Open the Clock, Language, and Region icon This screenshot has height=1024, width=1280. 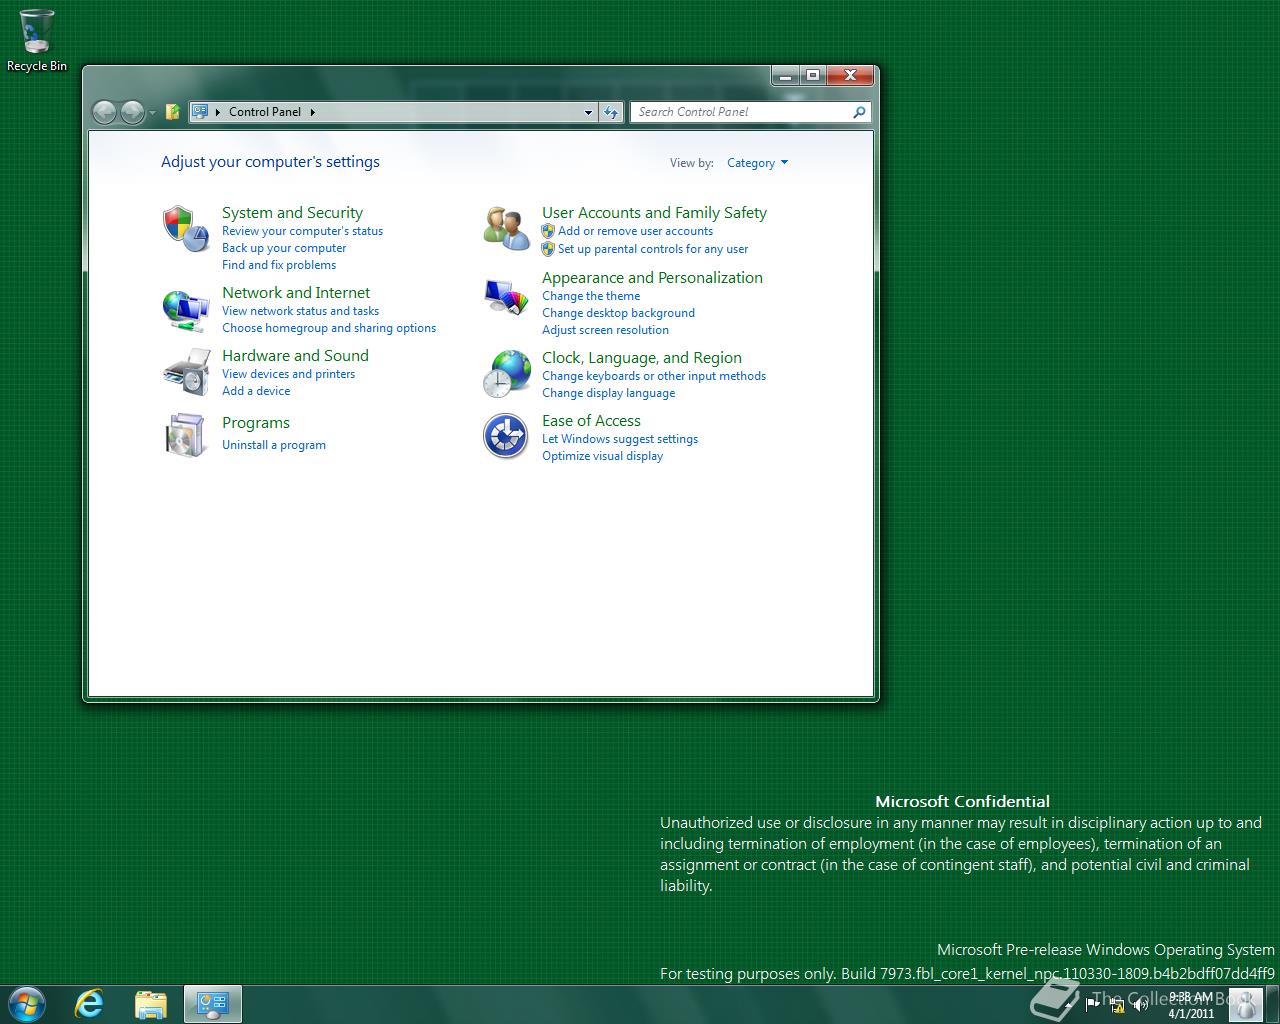pyautogui.click(x=506, y=373)
